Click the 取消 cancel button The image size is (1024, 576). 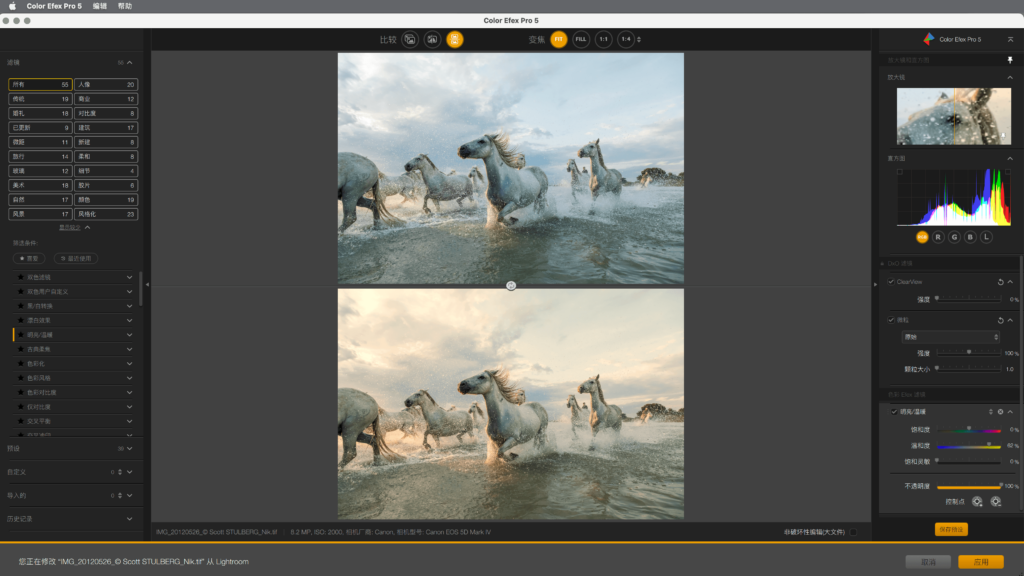(x=928, y=562)
